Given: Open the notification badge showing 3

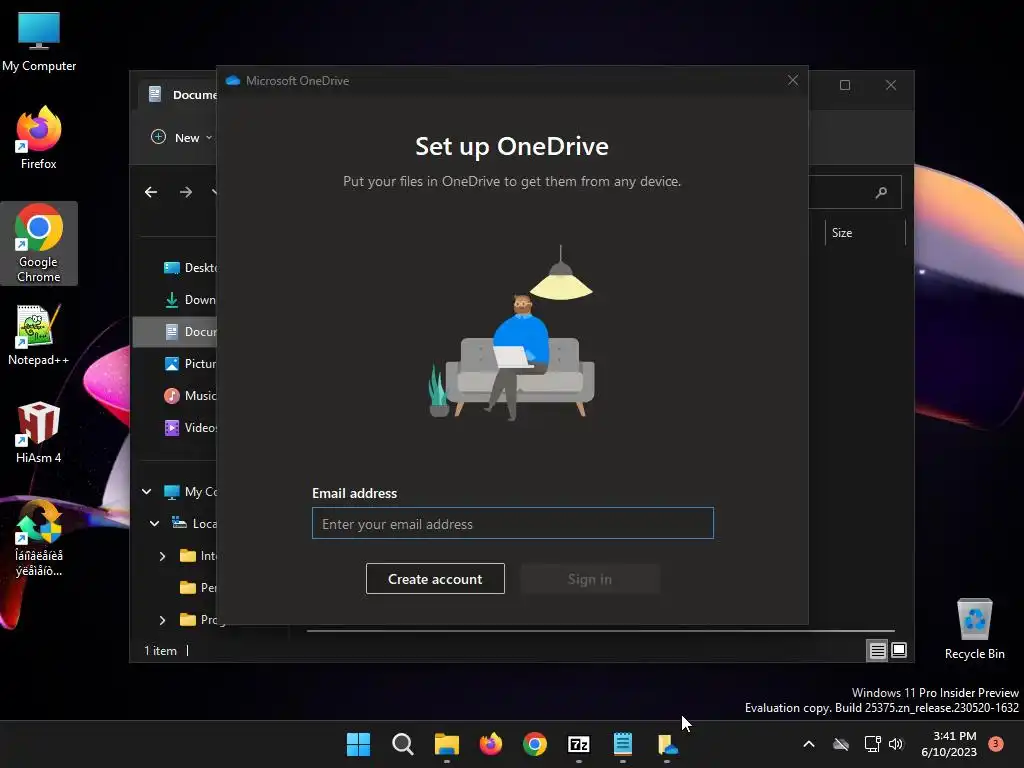Looking at the screenshot, I should click(996, 744).
